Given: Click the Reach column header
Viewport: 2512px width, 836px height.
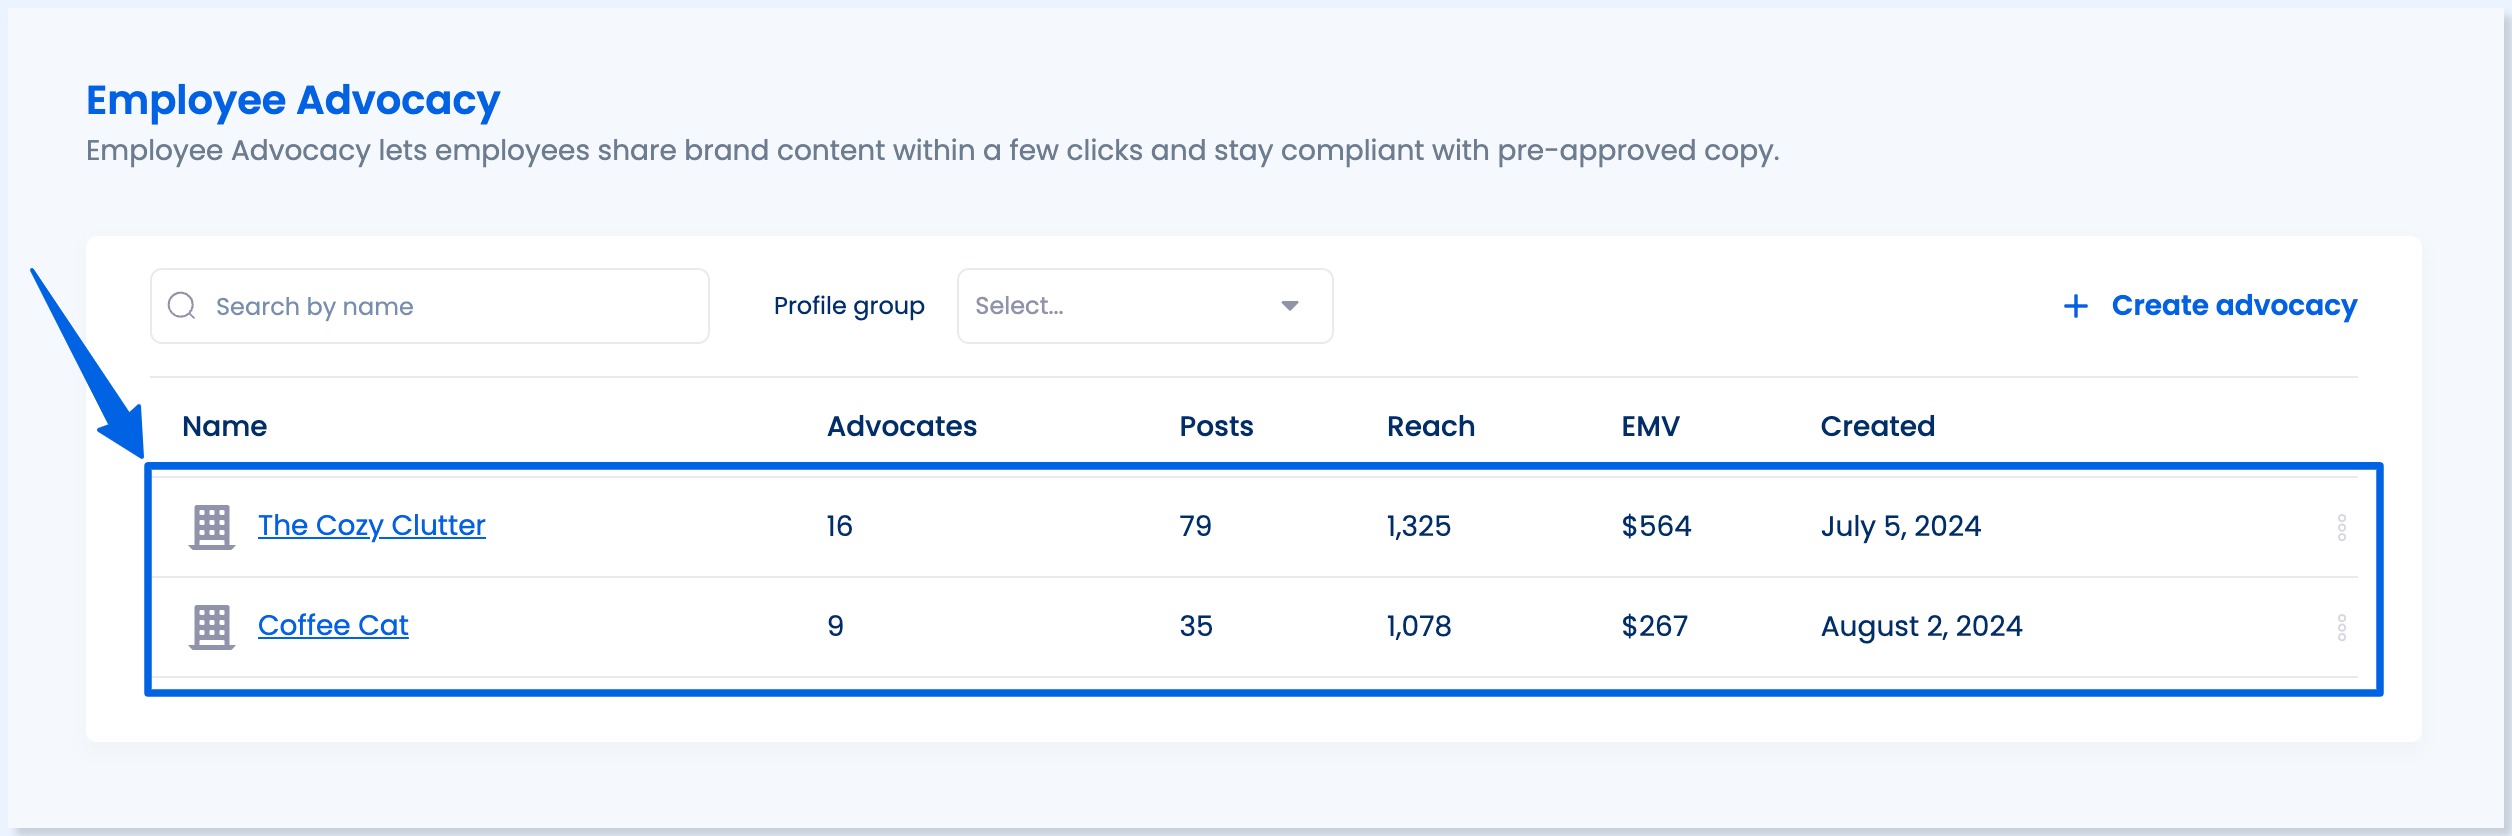Looking at the screenshot, I should point(1428,425).
